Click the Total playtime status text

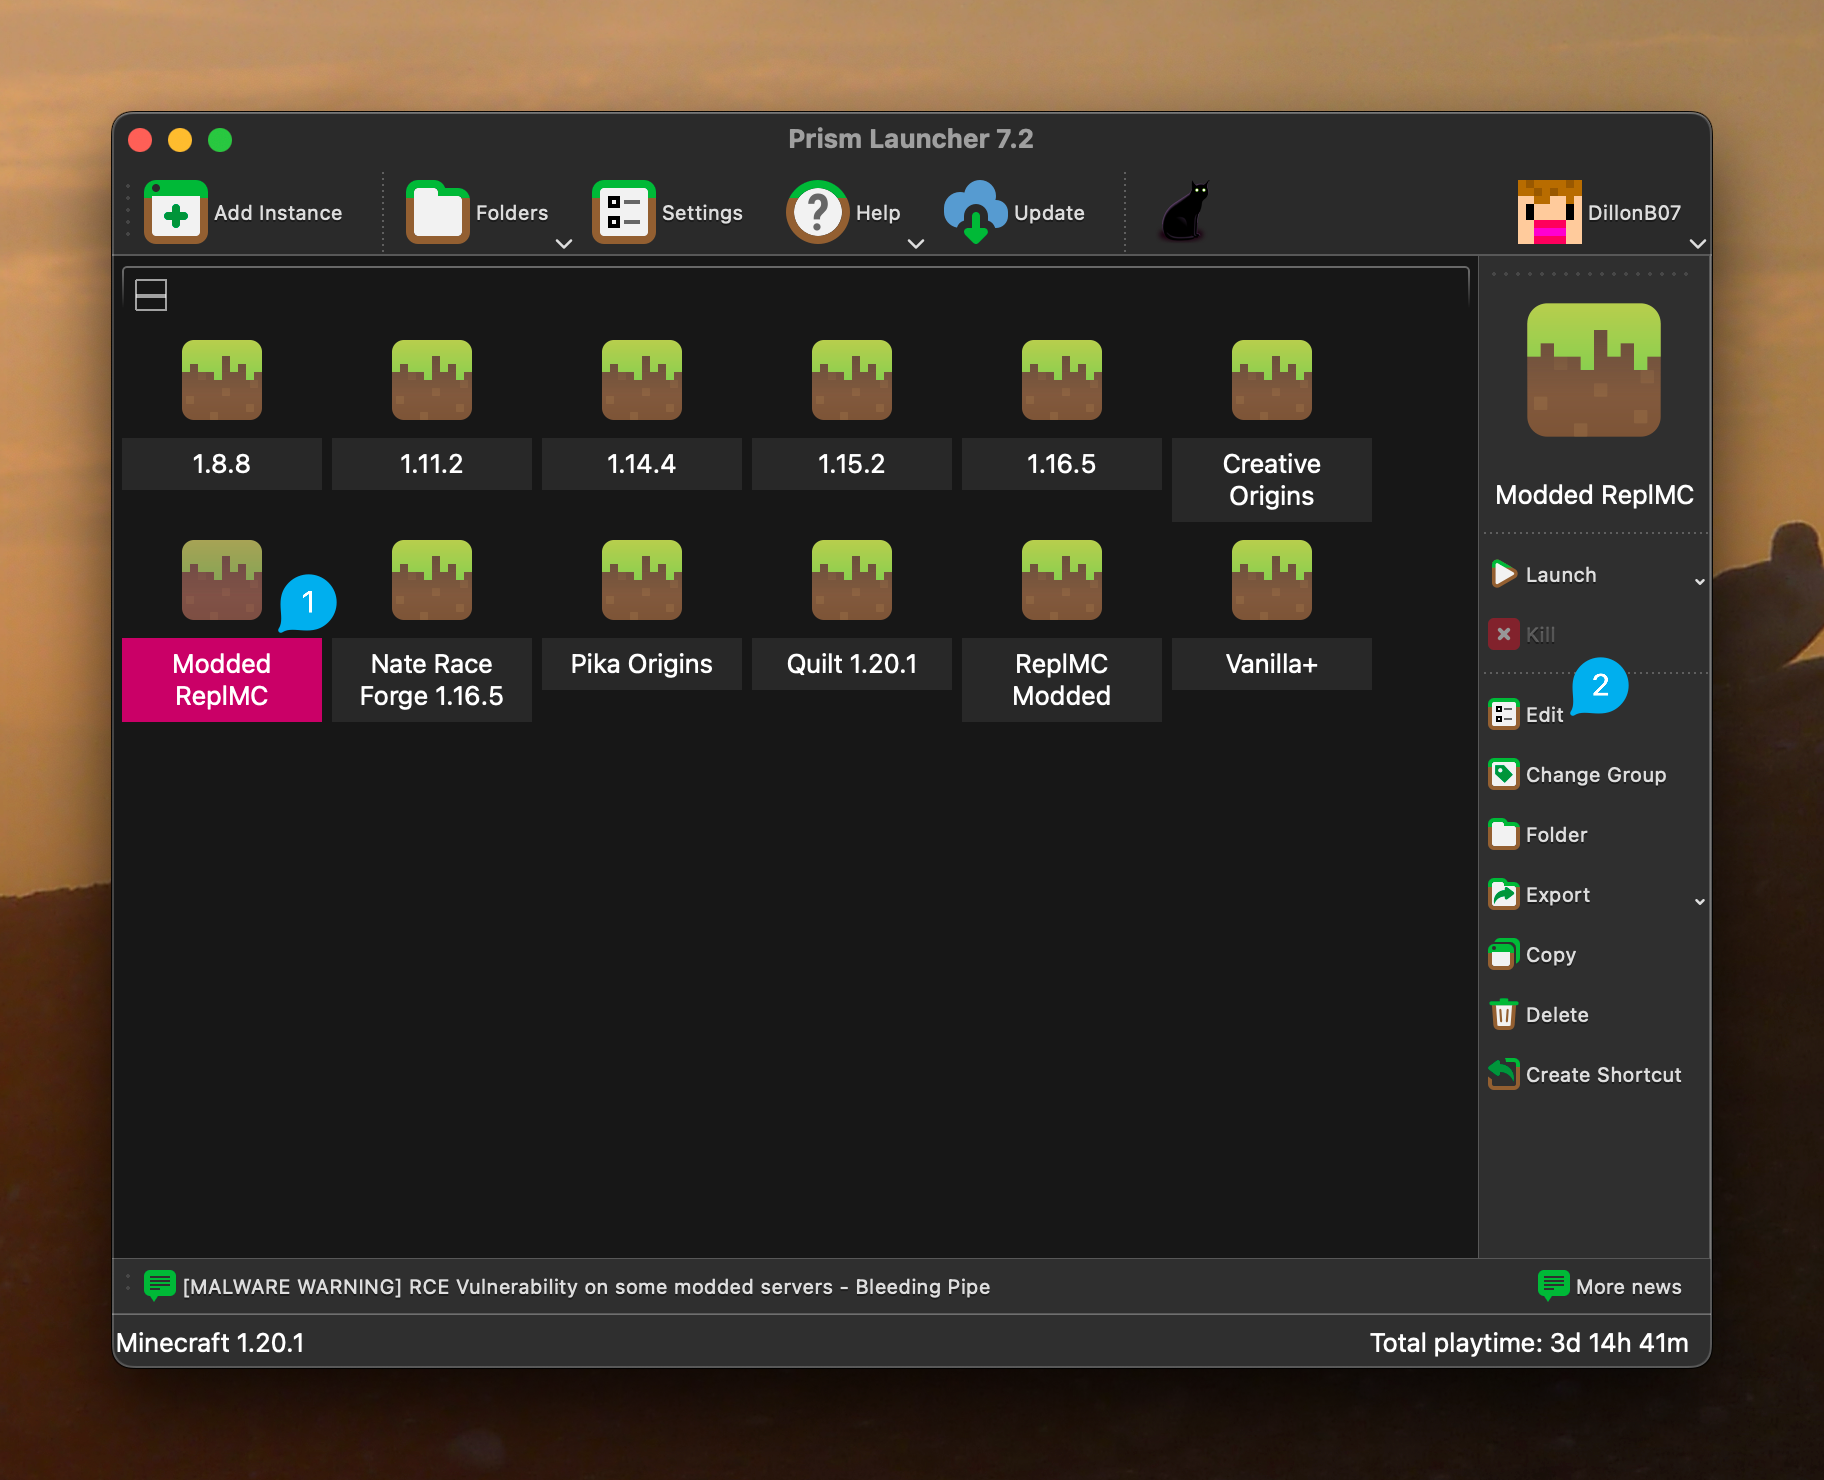[x=1529, y=1342]
